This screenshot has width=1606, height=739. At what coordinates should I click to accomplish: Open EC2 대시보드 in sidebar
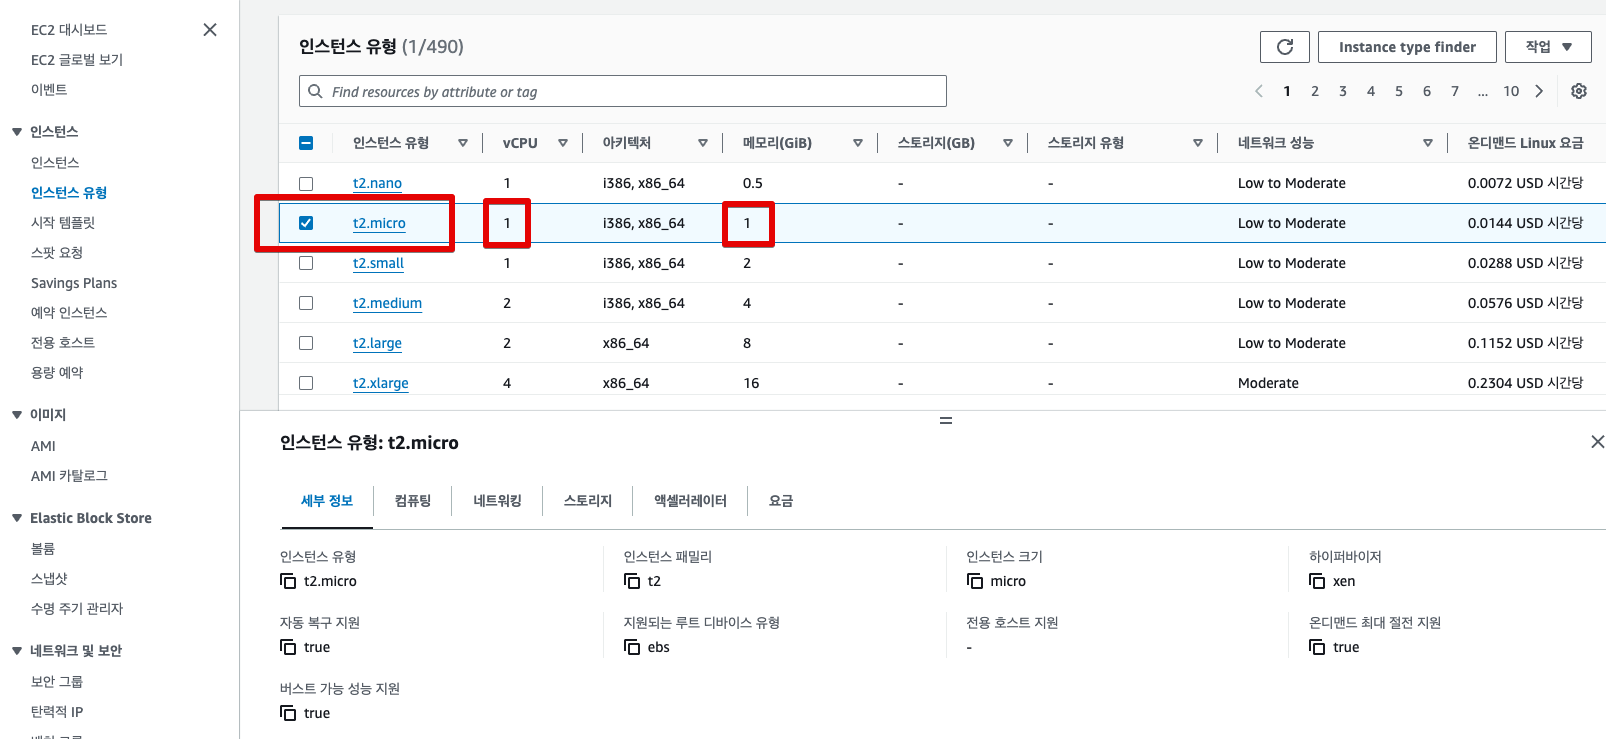pos(69,30)
